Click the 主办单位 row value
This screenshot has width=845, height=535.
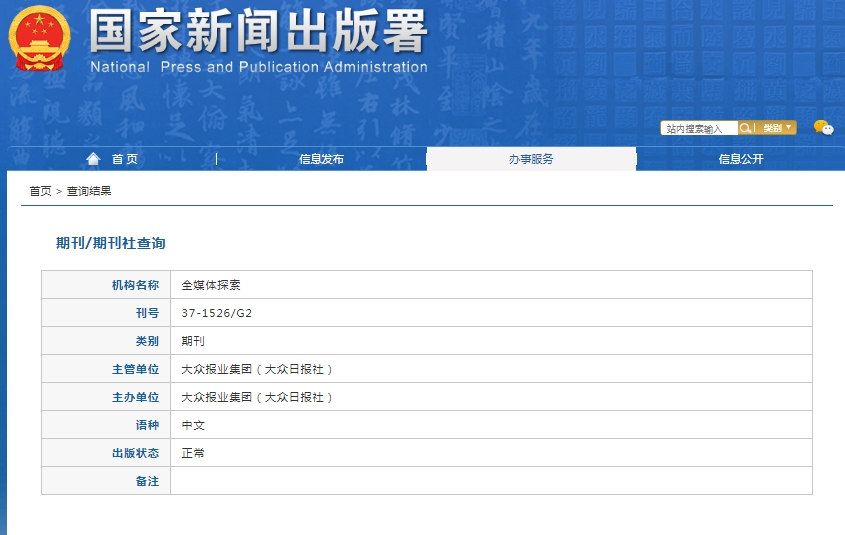click(257, 397)
